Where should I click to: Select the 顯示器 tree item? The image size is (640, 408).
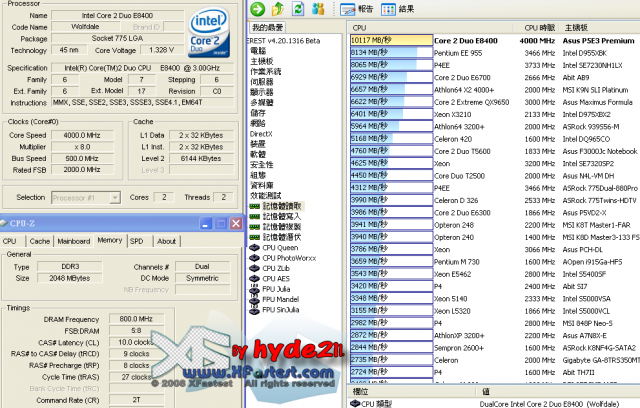click(x=262, y=92)
